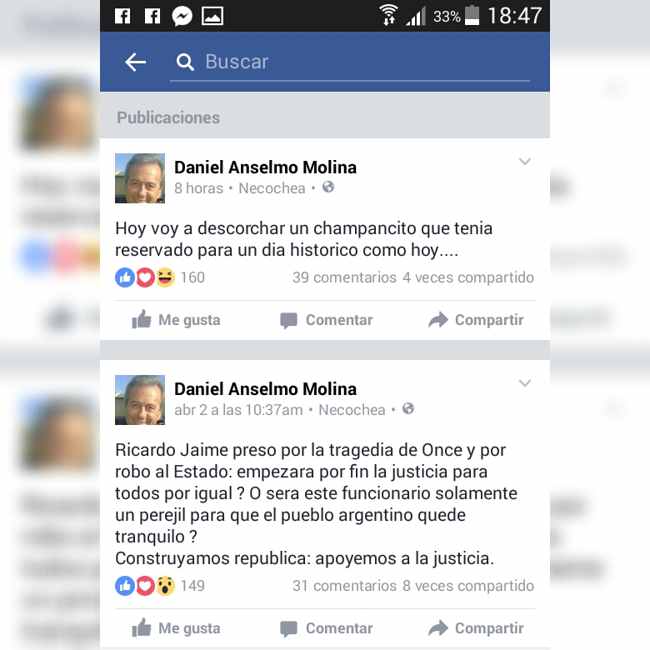Open Daniel Anselmo Molina's profile picture, first post

coord(140,178)
